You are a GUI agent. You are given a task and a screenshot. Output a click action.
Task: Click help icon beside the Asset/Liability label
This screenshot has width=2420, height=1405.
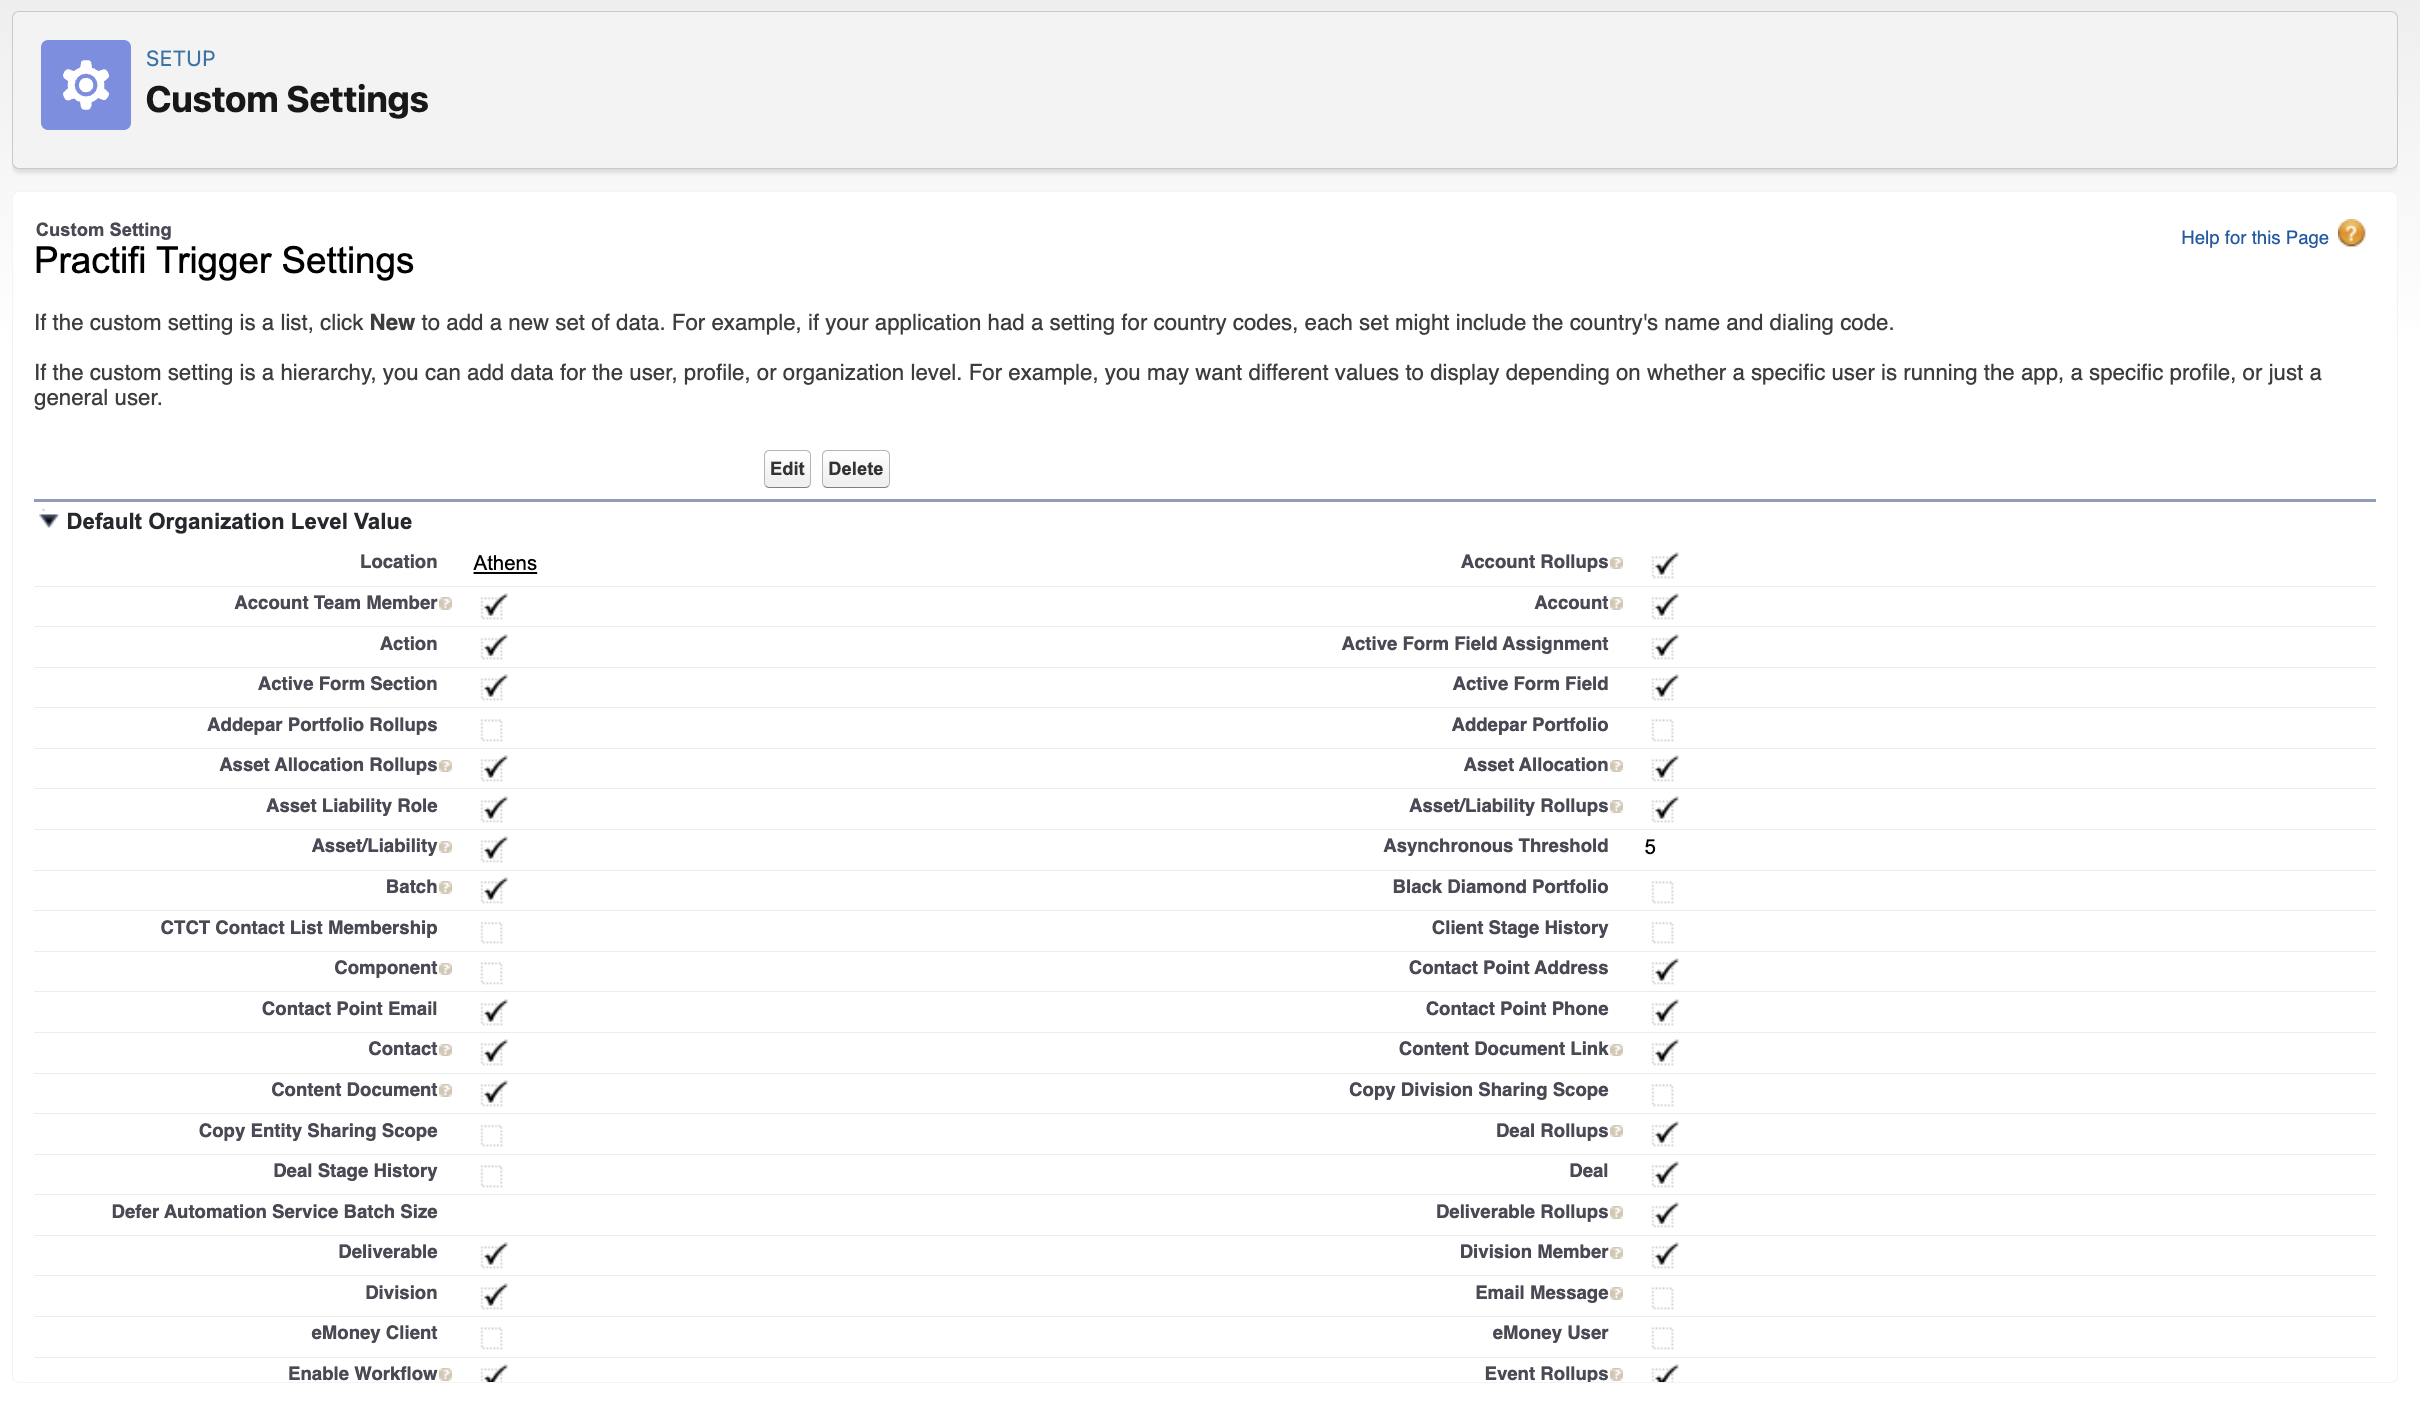(x=446, y=847)
